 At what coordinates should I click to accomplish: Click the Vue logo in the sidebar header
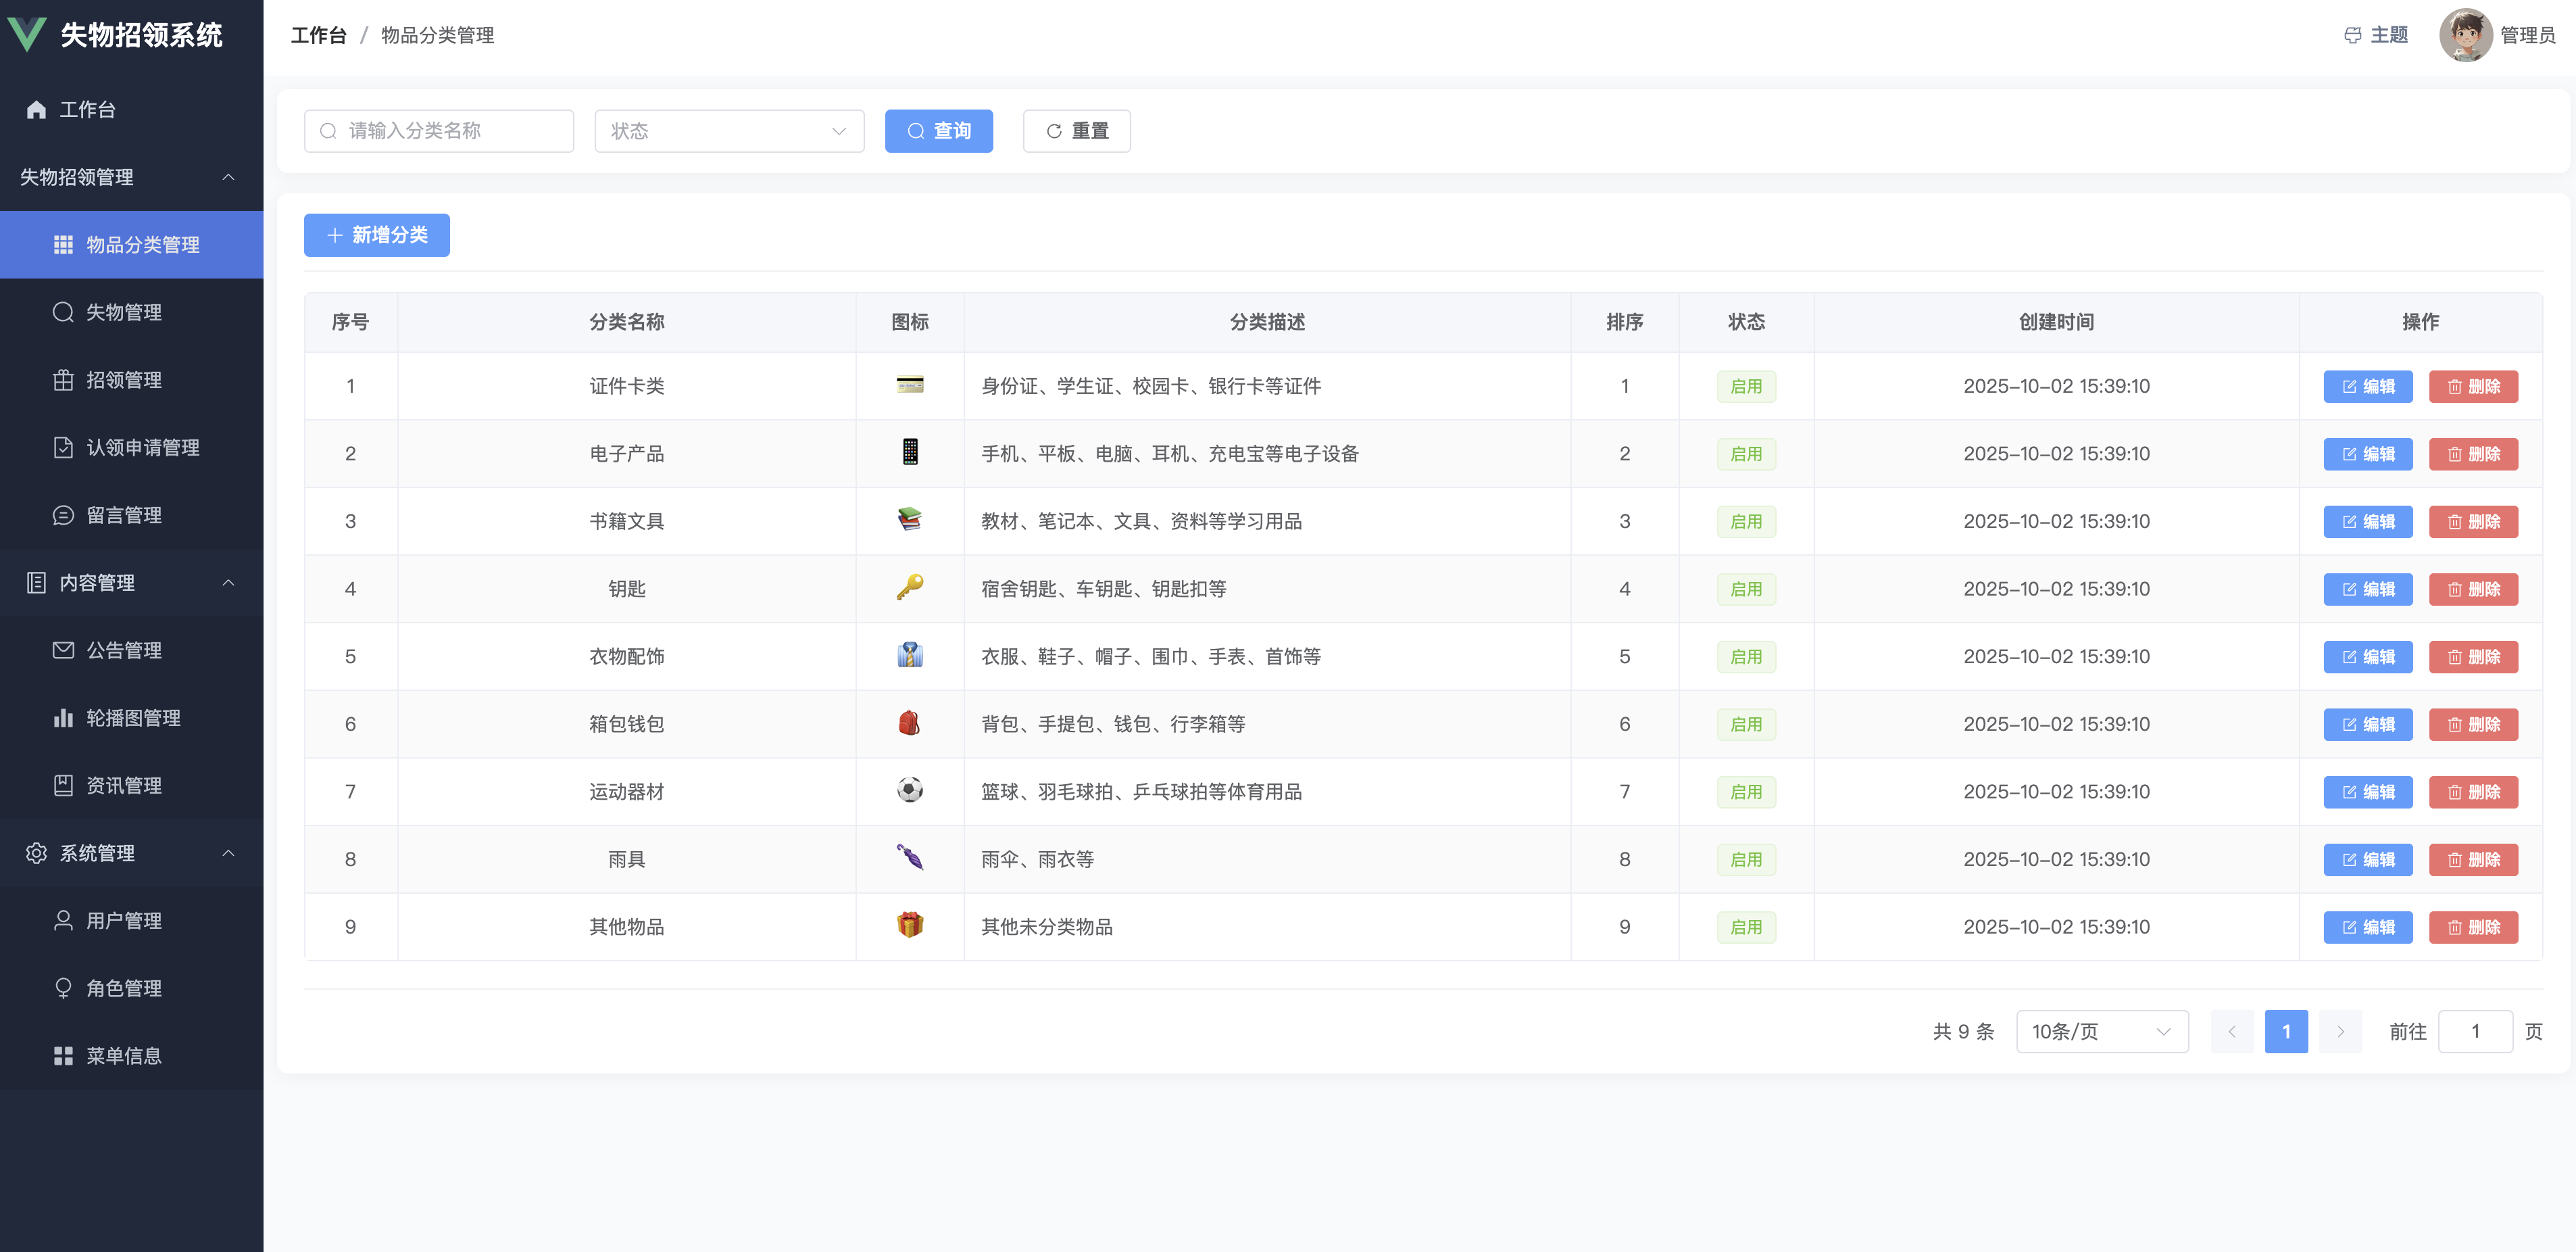point(27,35)
